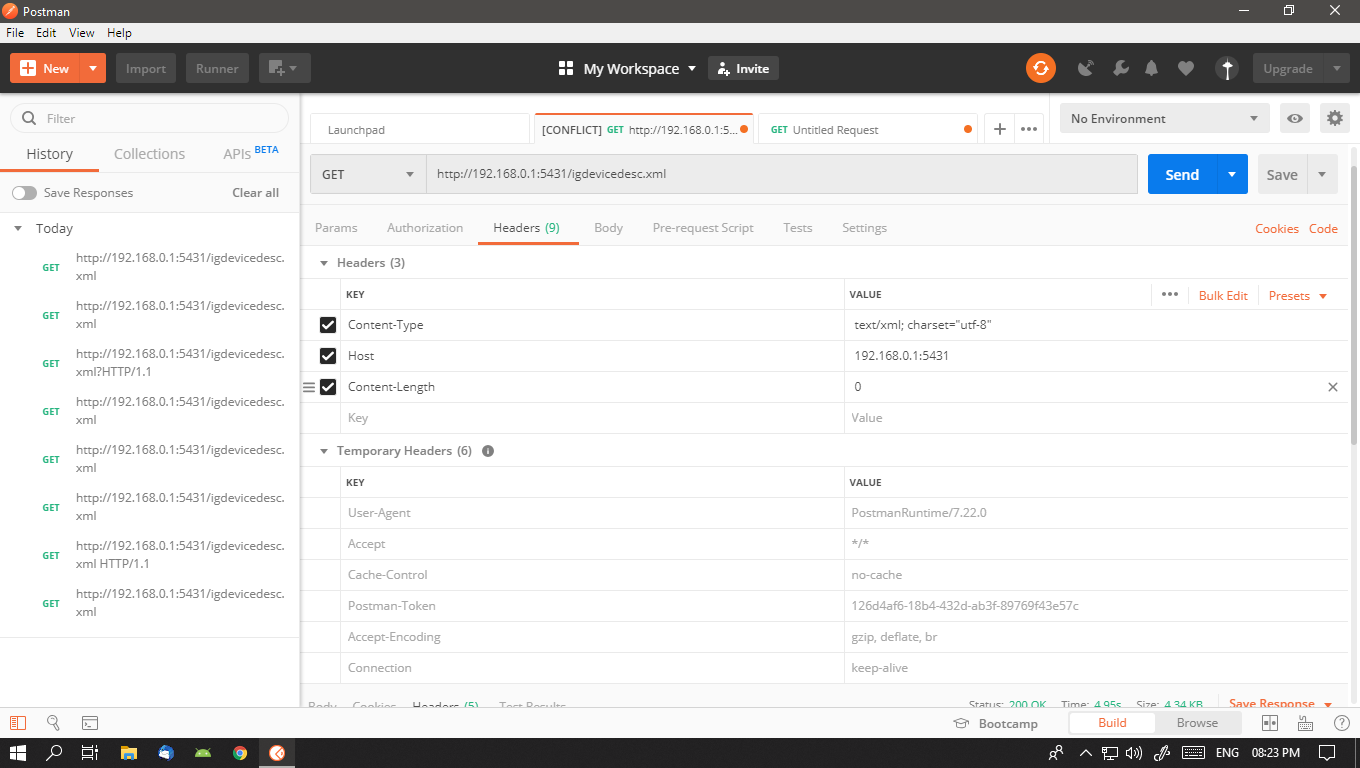
Task: Open the My Workspace dropdown
Action: pos(628,68)
